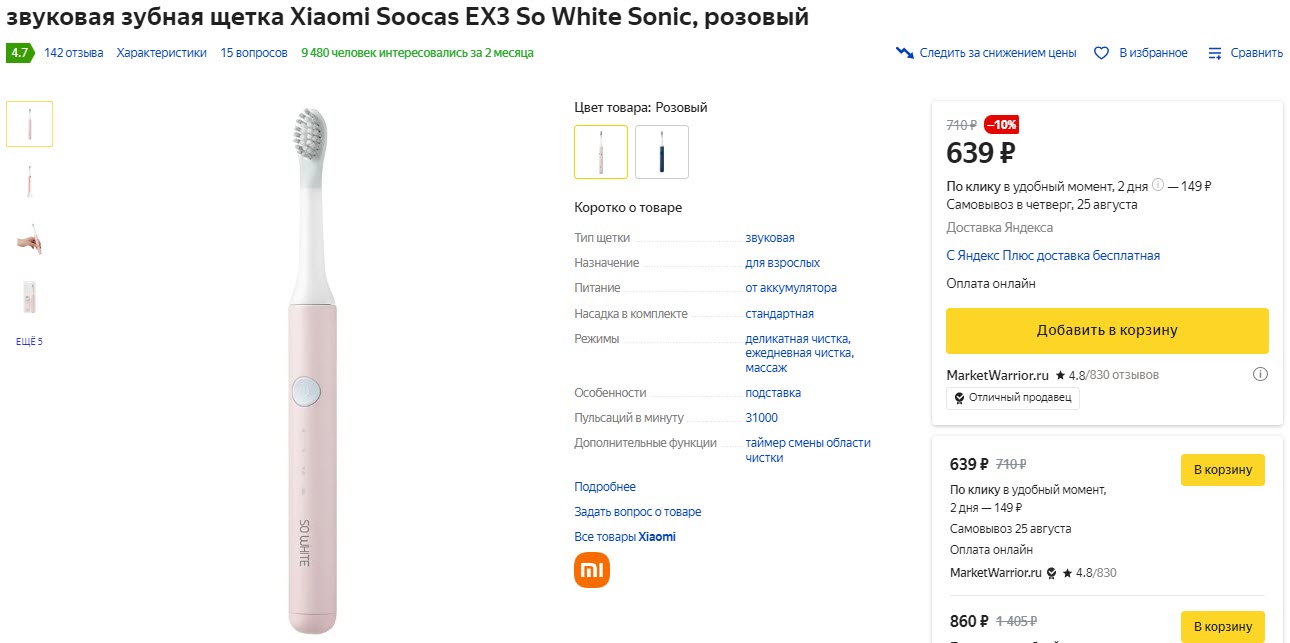Click the звуковая brush type link

pos(768,237)
